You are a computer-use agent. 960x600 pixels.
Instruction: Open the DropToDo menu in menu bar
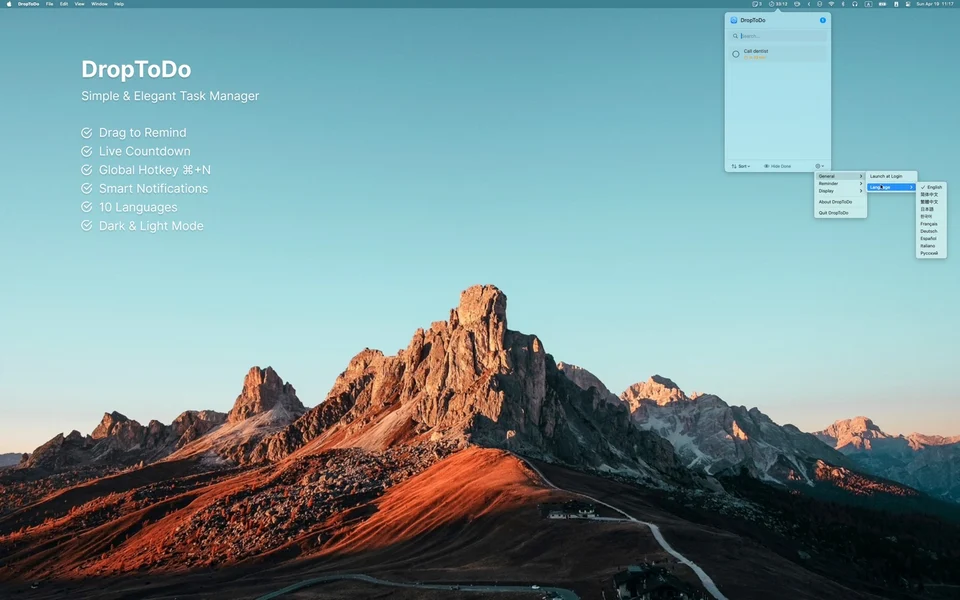coord(28,4)
